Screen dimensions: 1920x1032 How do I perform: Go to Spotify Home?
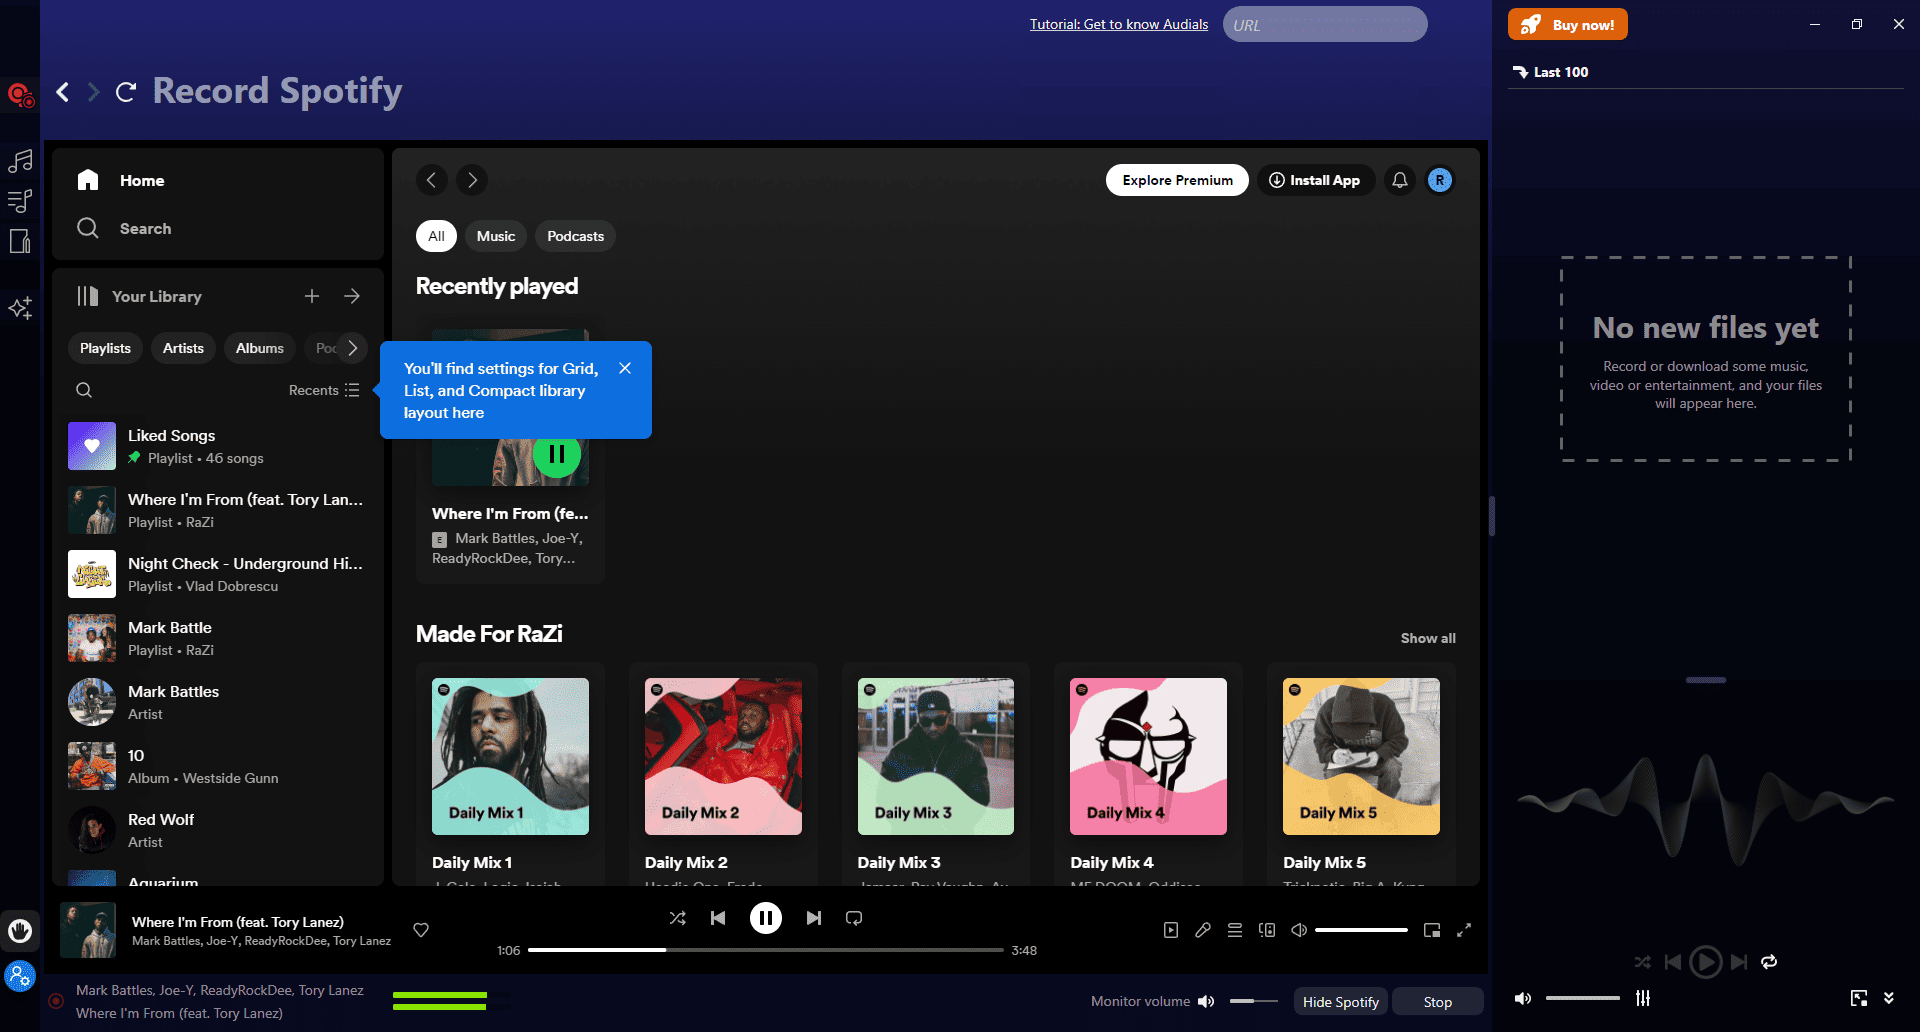[x=120, y=180]
